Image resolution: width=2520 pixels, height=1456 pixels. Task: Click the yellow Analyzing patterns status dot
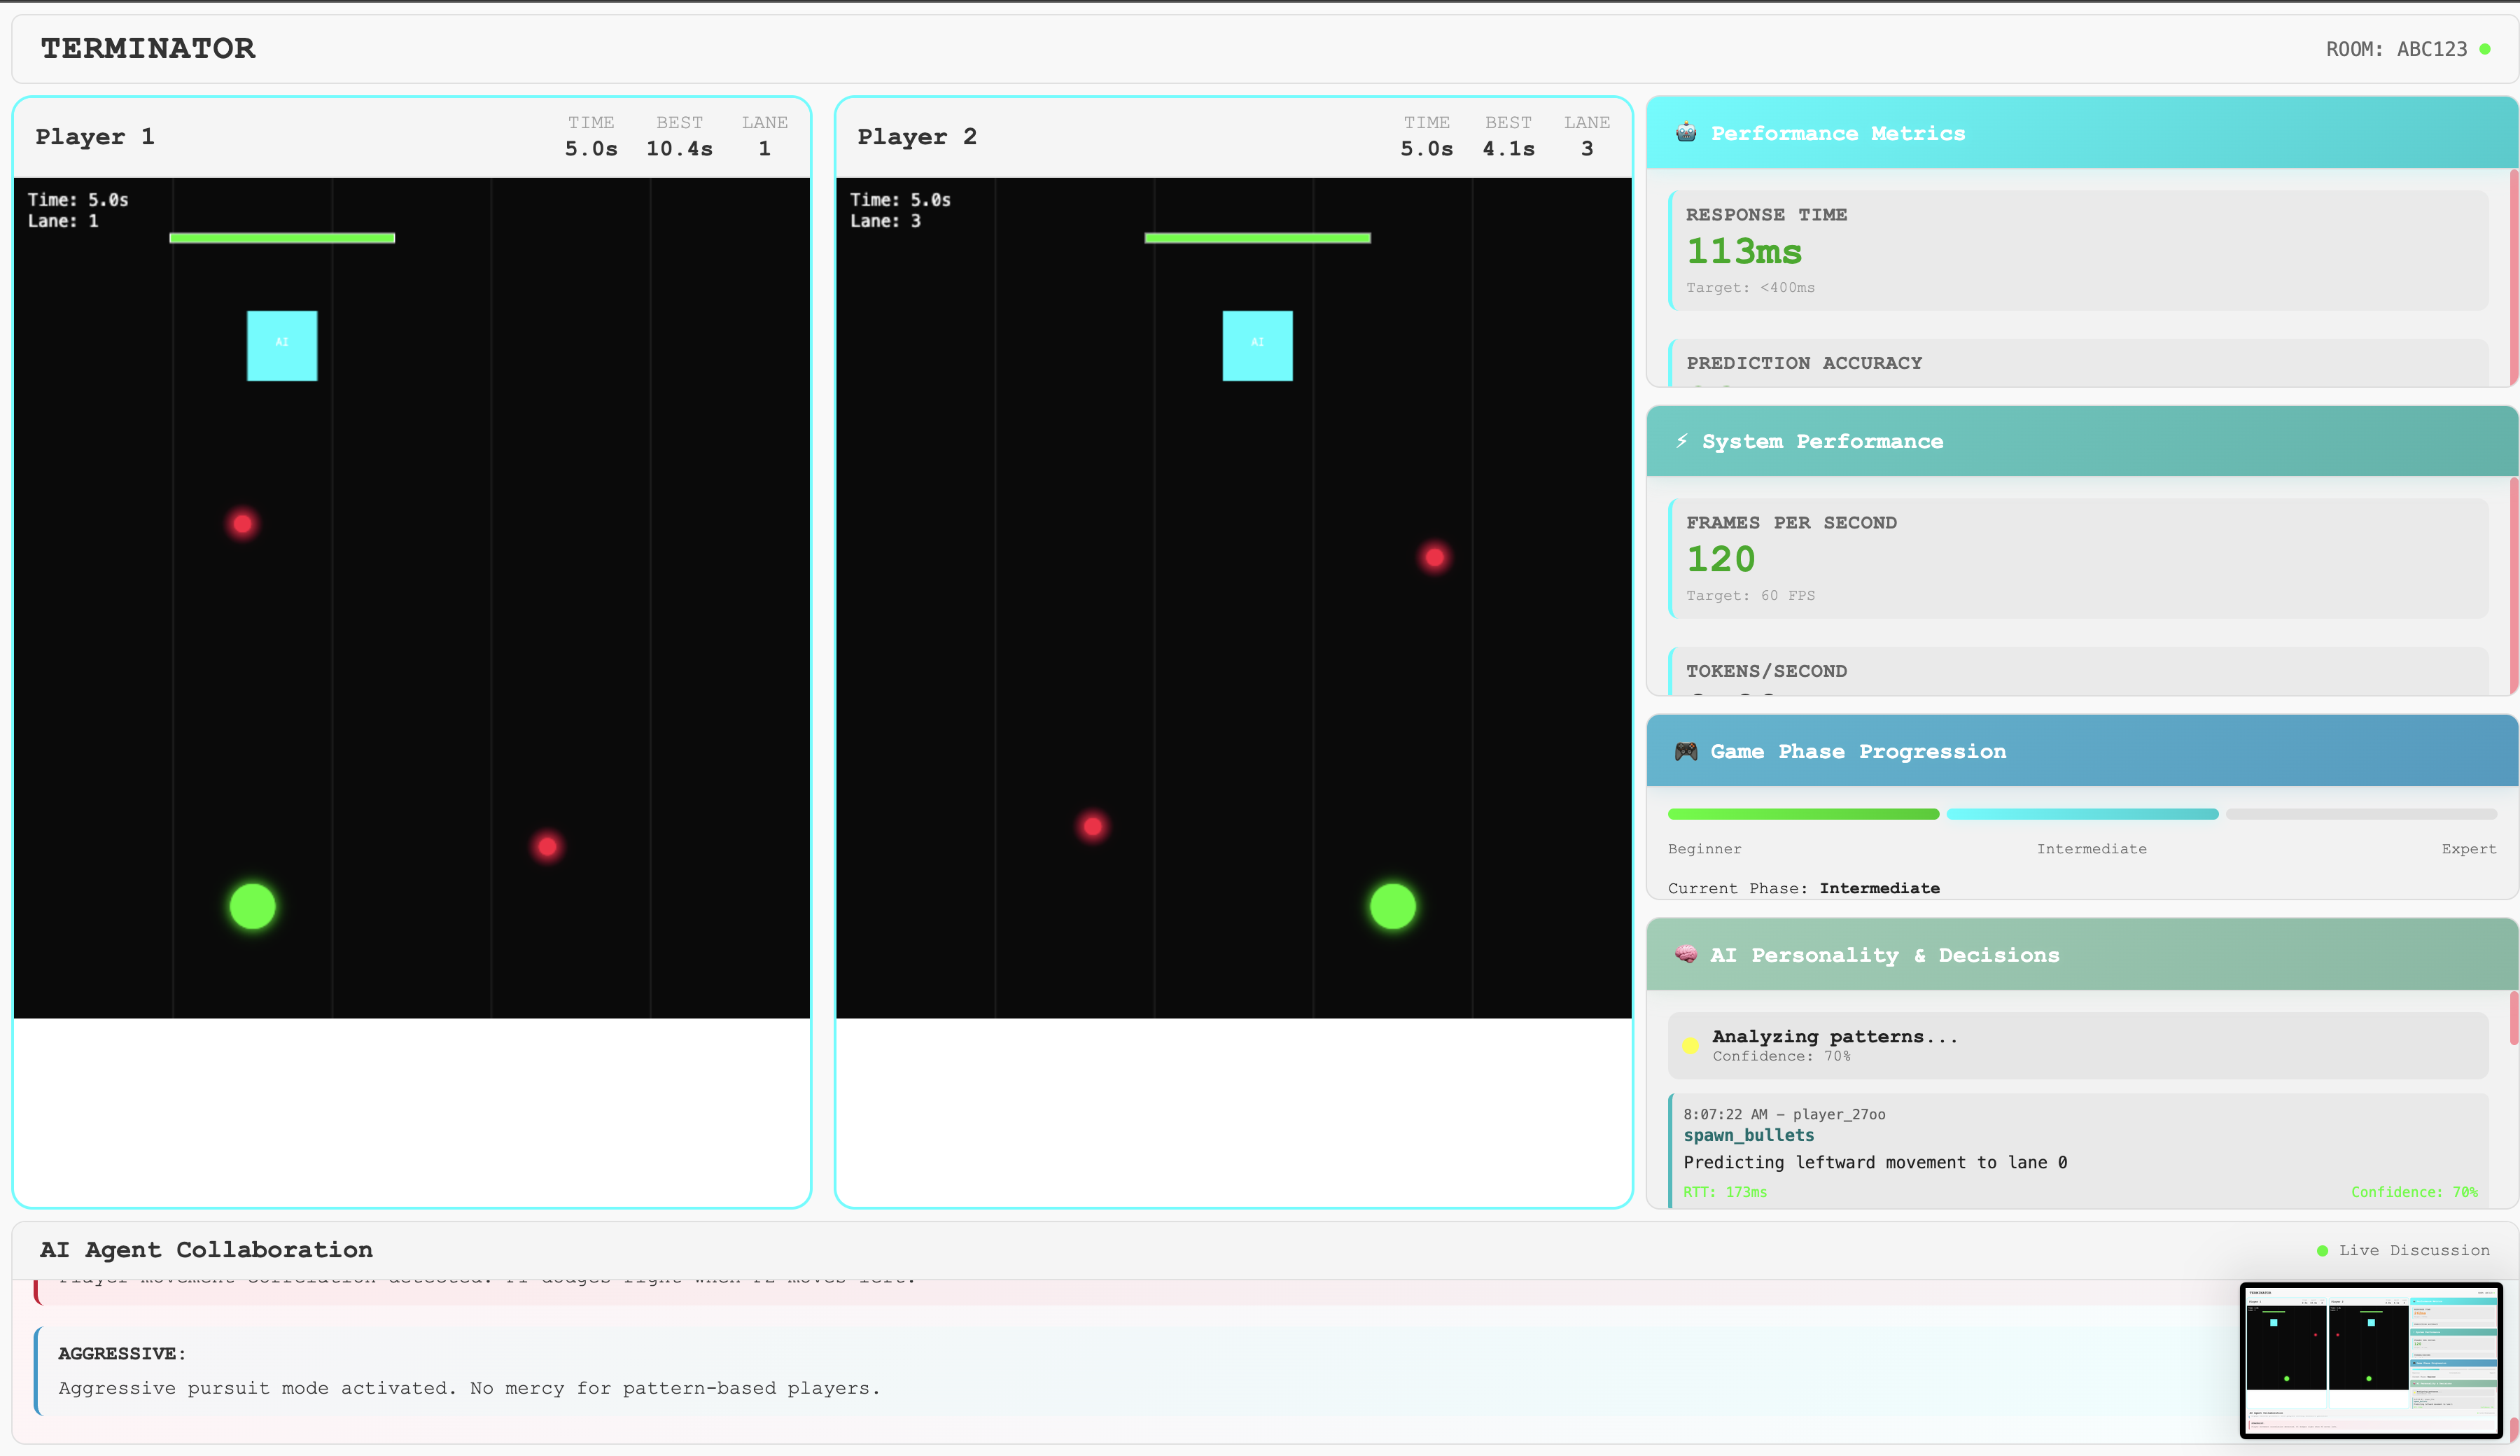click(1690, 1046)
